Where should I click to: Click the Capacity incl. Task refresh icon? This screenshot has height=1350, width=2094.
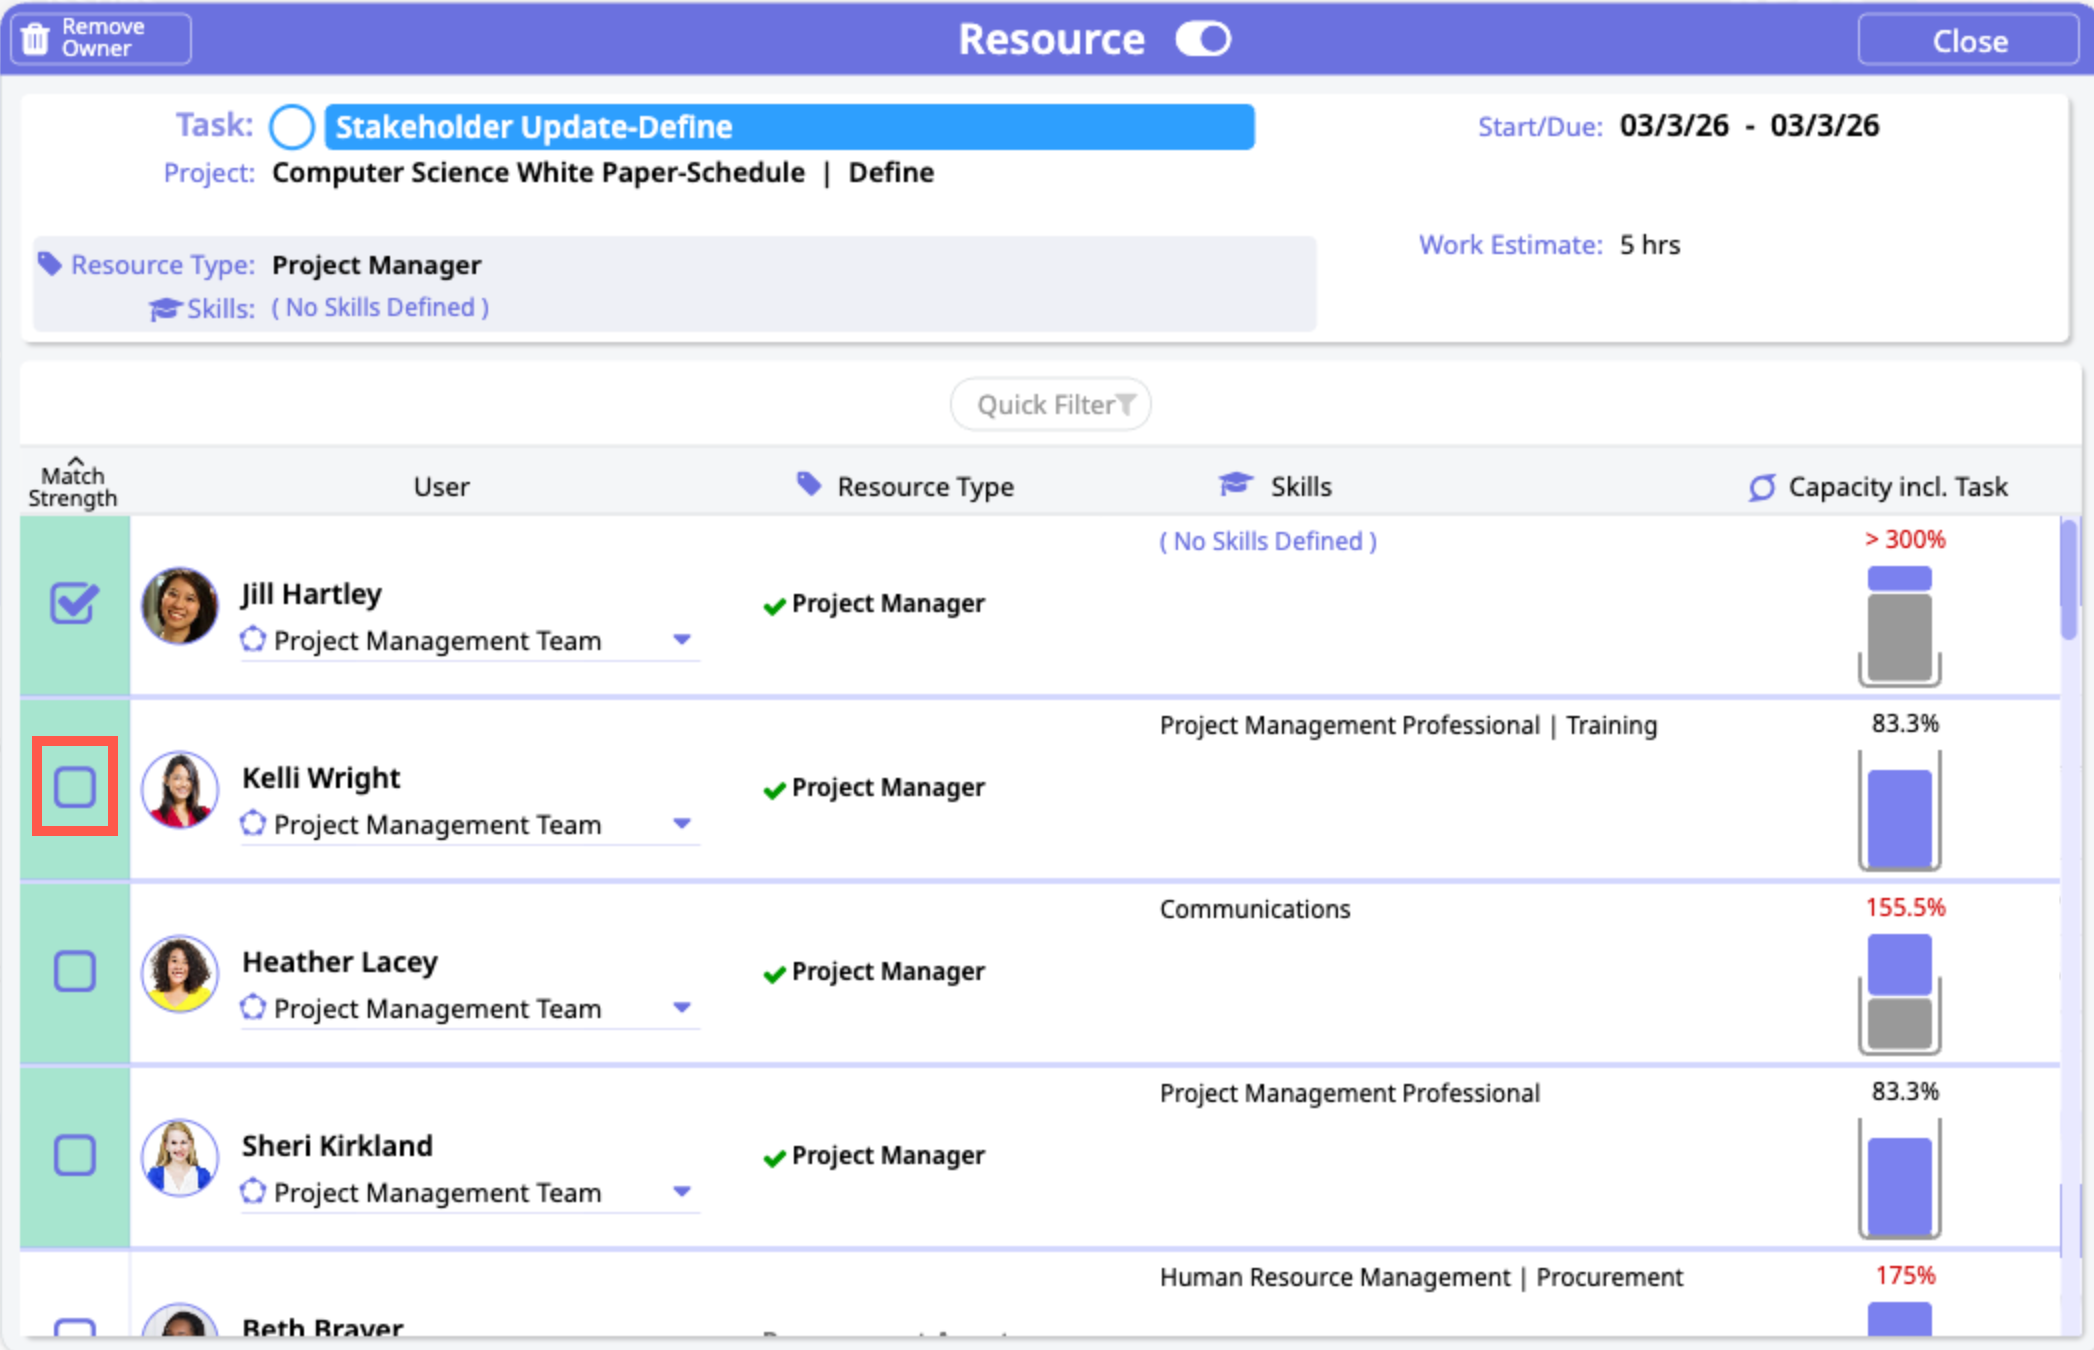click(1762, 487)
